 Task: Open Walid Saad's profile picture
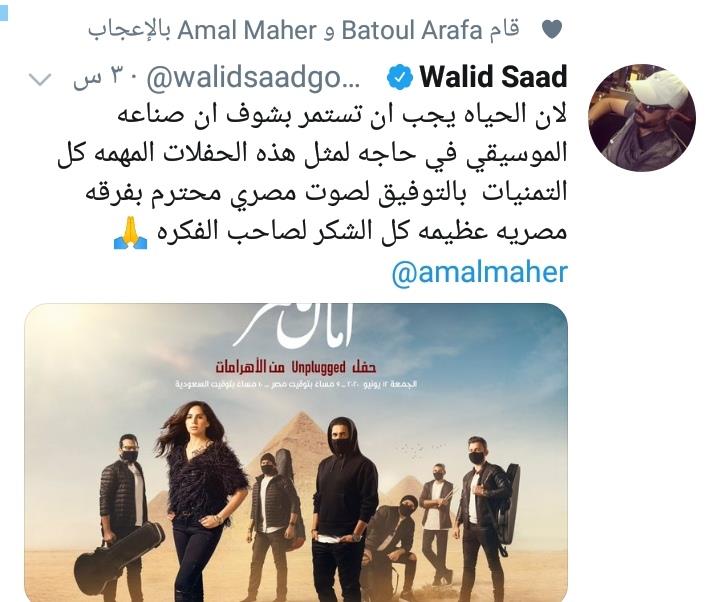(642, 118)
